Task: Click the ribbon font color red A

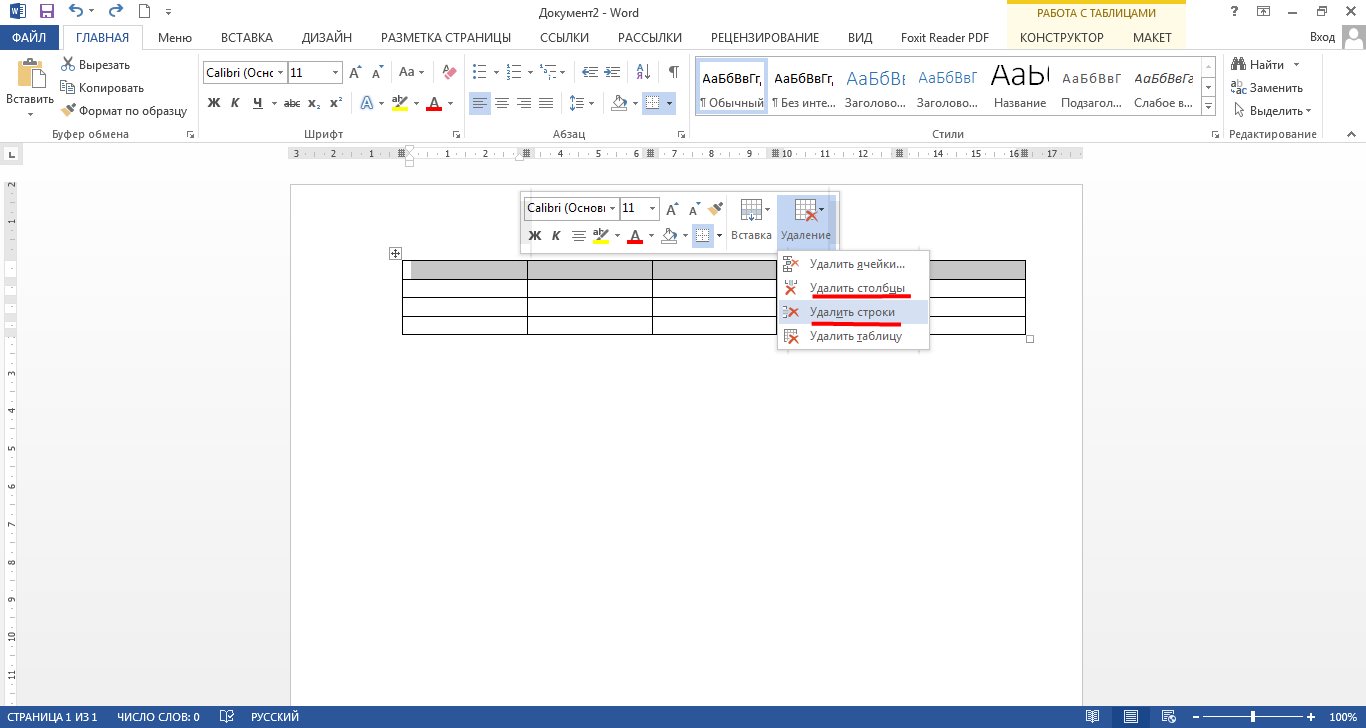Action: [x=434, y=103]
